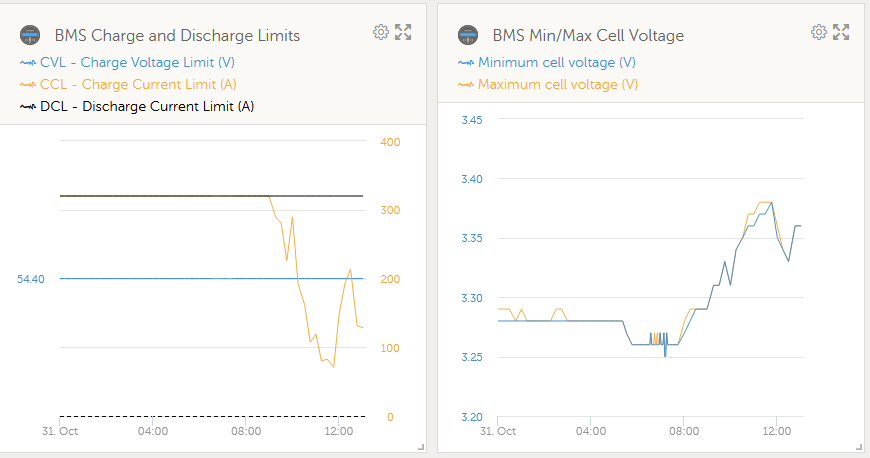Image resolution: width=870 pixels, height=458 pixels.
Task: Open settings gear for BMS Min/Max Cell Voltage
Action: point(818,32)
